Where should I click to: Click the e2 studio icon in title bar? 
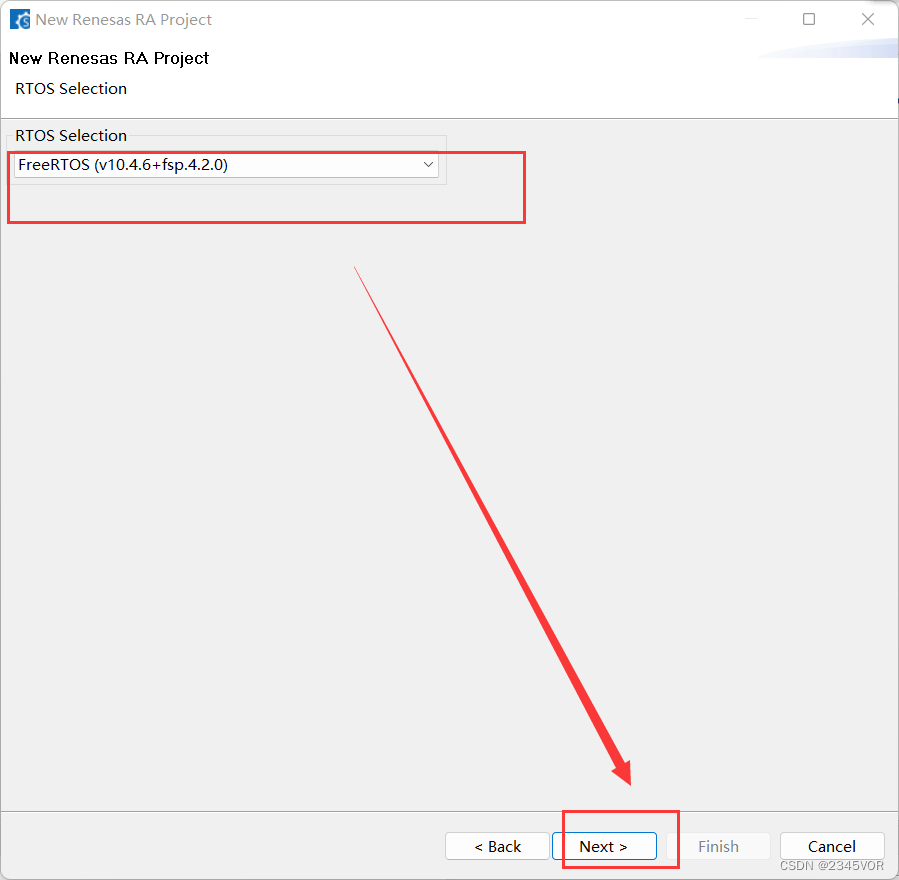pyautogui.click(x=19, y=19)
